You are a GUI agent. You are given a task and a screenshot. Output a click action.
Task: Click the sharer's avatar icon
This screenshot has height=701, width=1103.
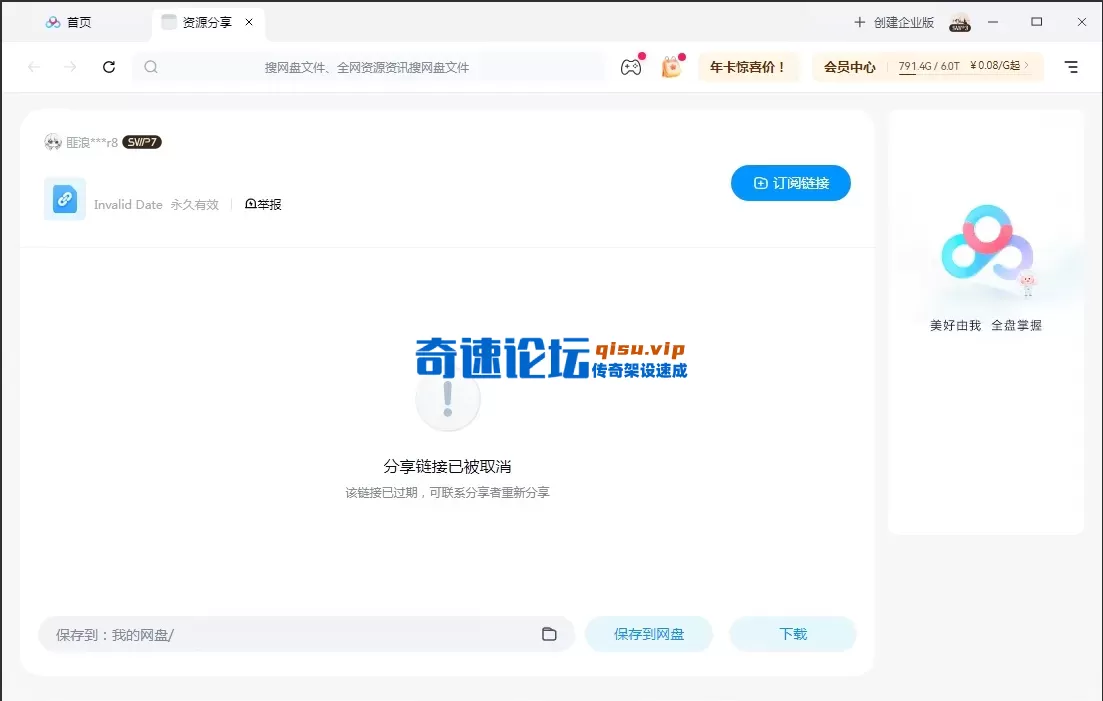(x=53, y=142)
